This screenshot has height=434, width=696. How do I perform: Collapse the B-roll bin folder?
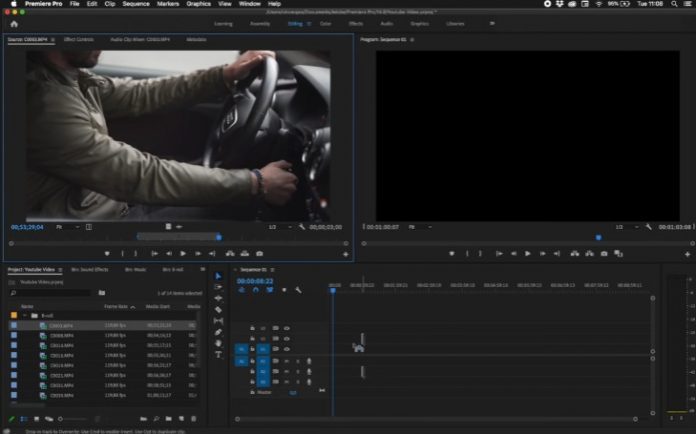point(25,316)
